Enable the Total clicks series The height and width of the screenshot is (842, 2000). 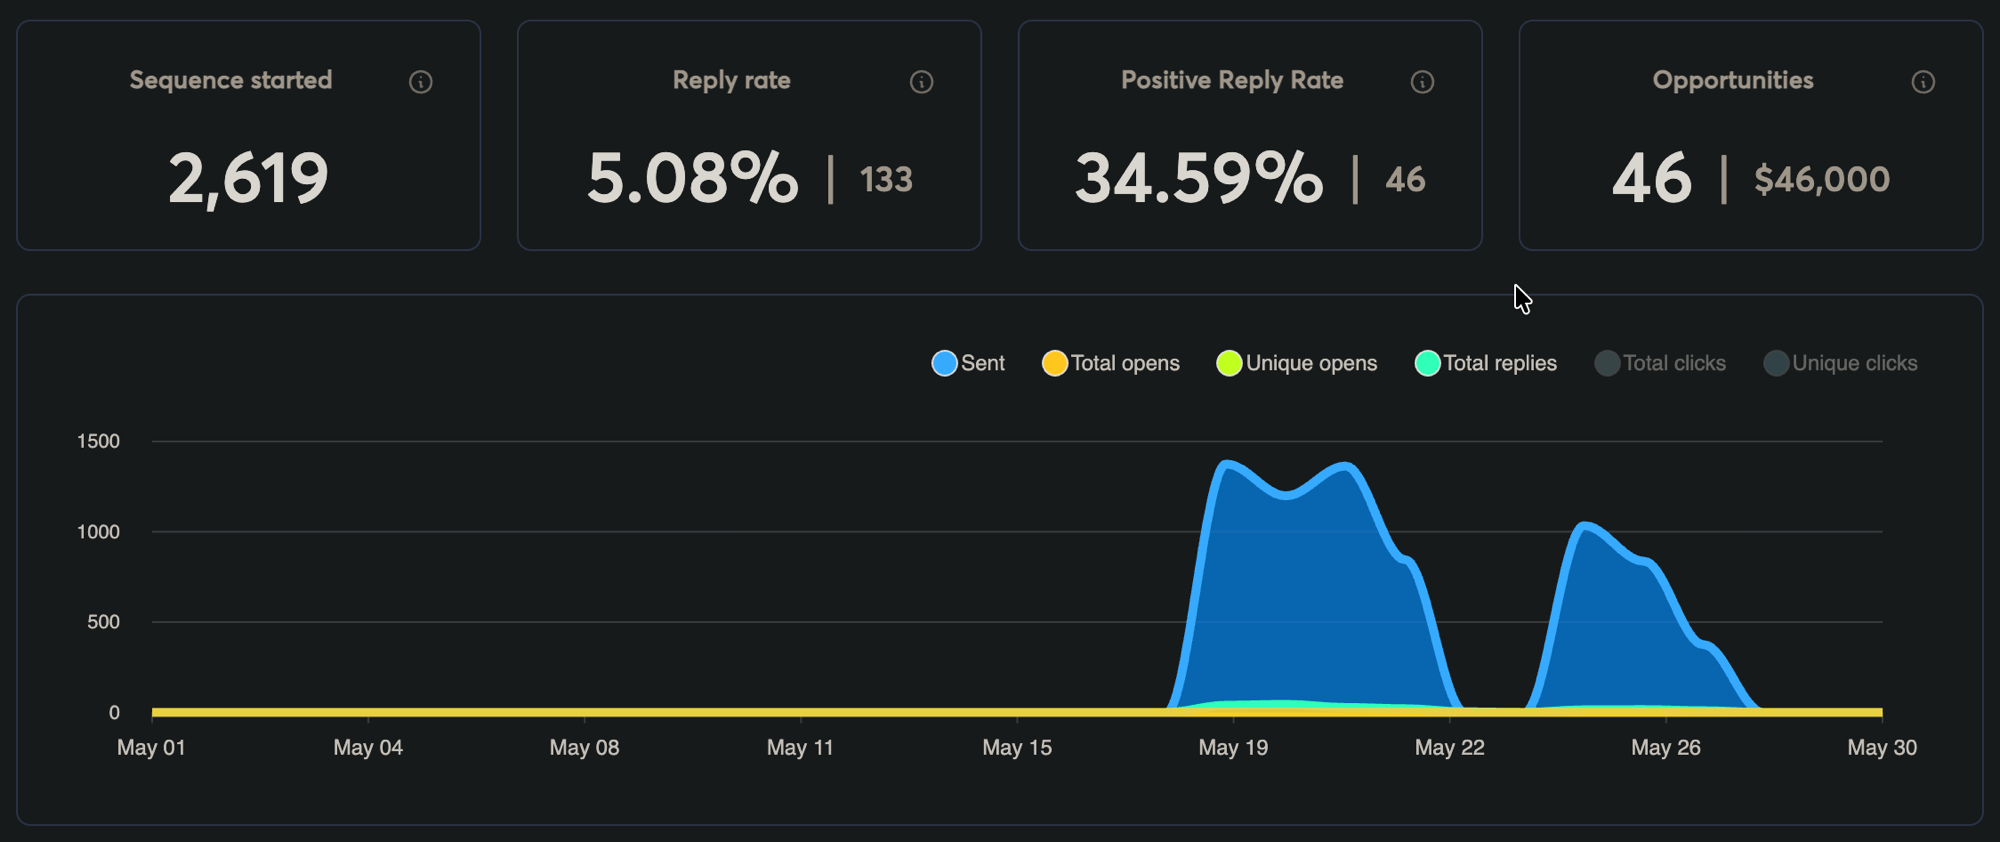[1660, 363]
